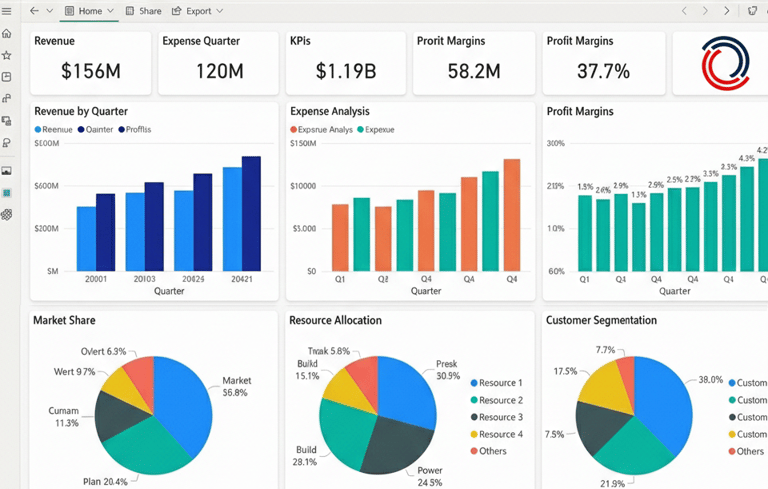Go to the home icon in sidebar
Viewport: 768px width, 489px height.
click(6, 33)
